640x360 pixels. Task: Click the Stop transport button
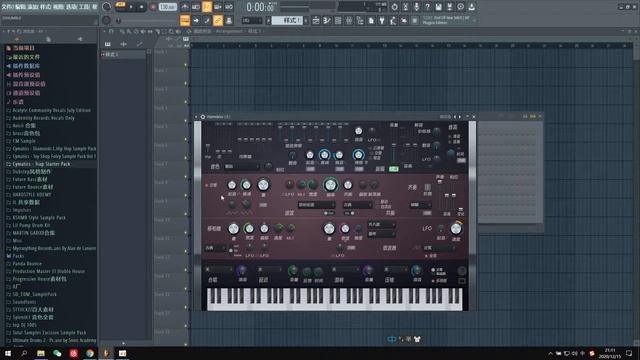click(142, 7)
